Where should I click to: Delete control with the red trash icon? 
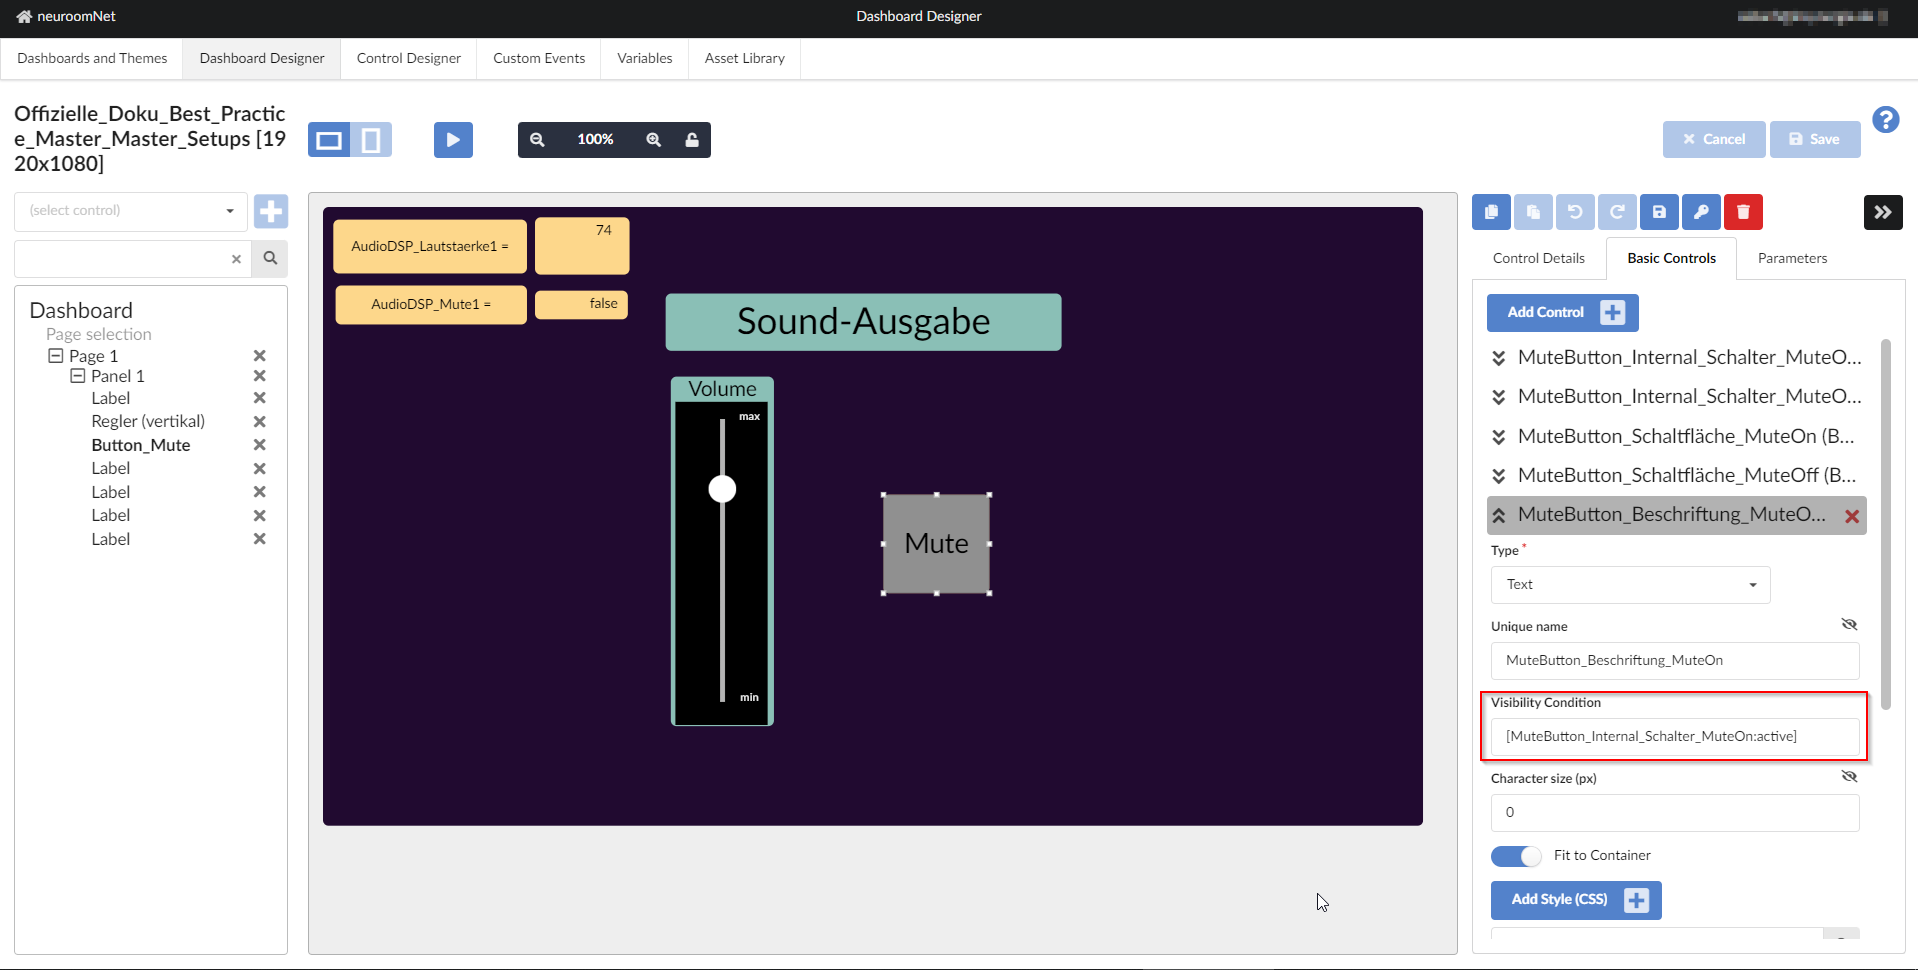tap(1743, 212)
